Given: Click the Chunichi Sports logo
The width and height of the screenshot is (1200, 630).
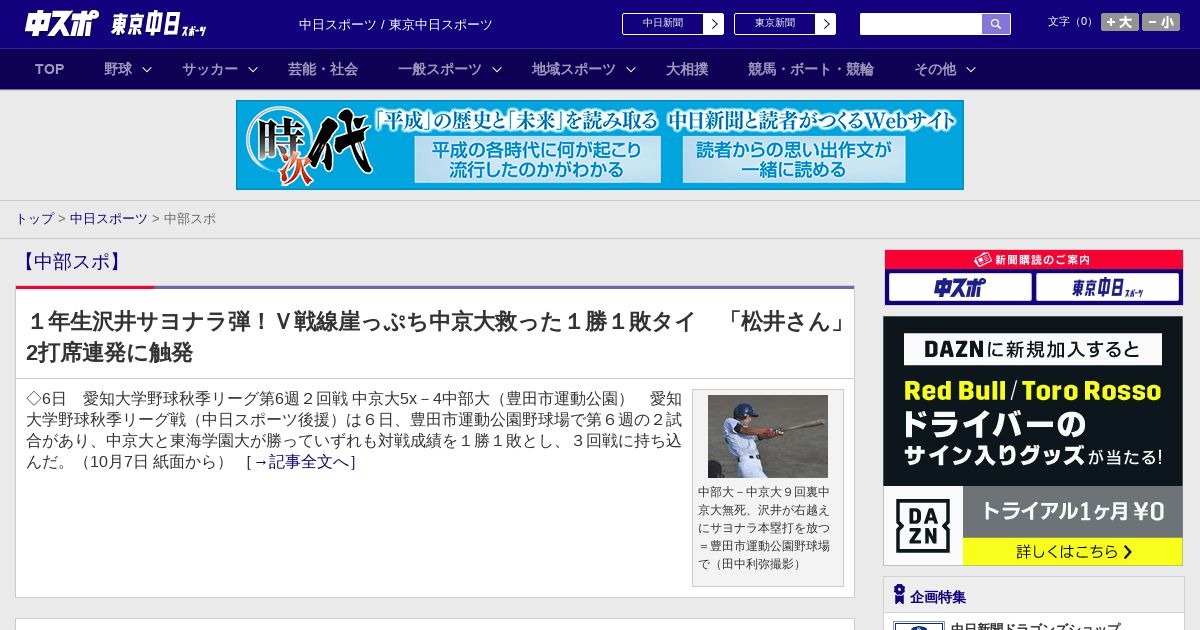Looking at the screenshot, I should tap(61, 23).
